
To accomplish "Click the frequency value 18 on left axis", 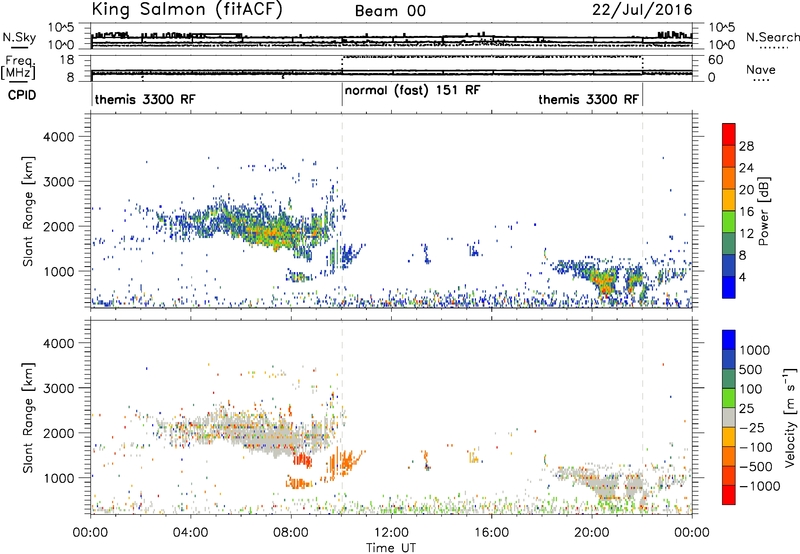I will 67,60.
